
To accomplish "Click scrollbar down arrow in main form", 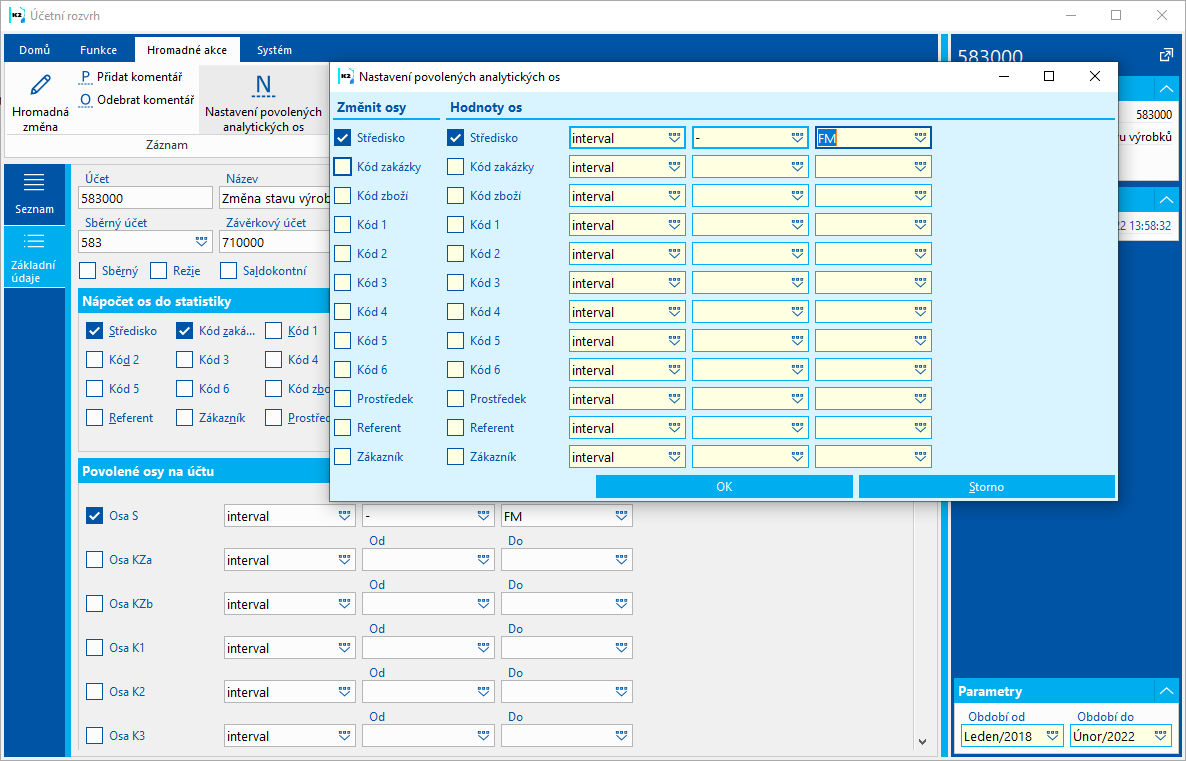I will coord(922,741).
